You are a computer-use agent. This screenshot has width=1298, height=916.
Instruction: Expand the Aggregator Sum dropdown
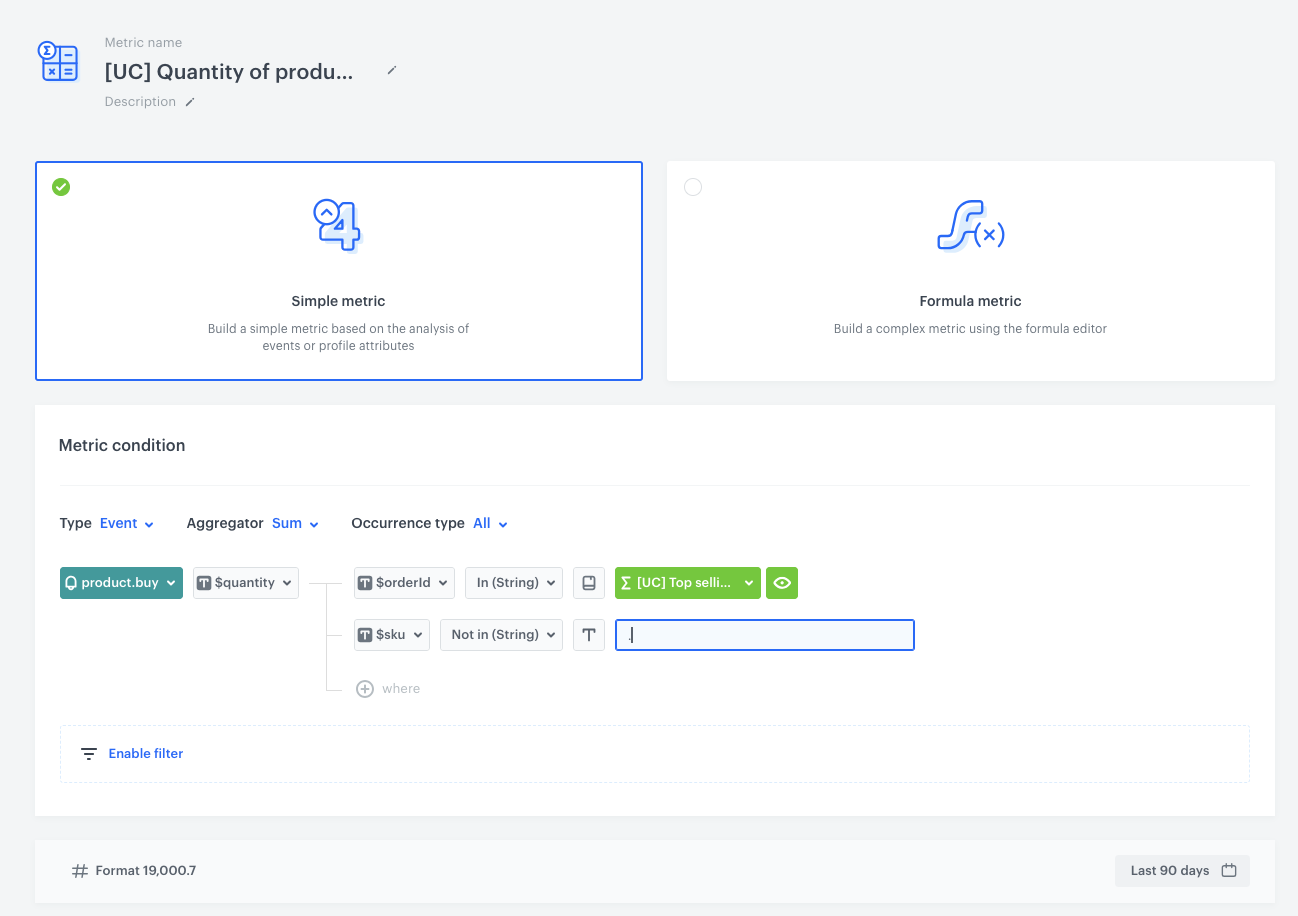pyautogui.click(x=295, y=524)
